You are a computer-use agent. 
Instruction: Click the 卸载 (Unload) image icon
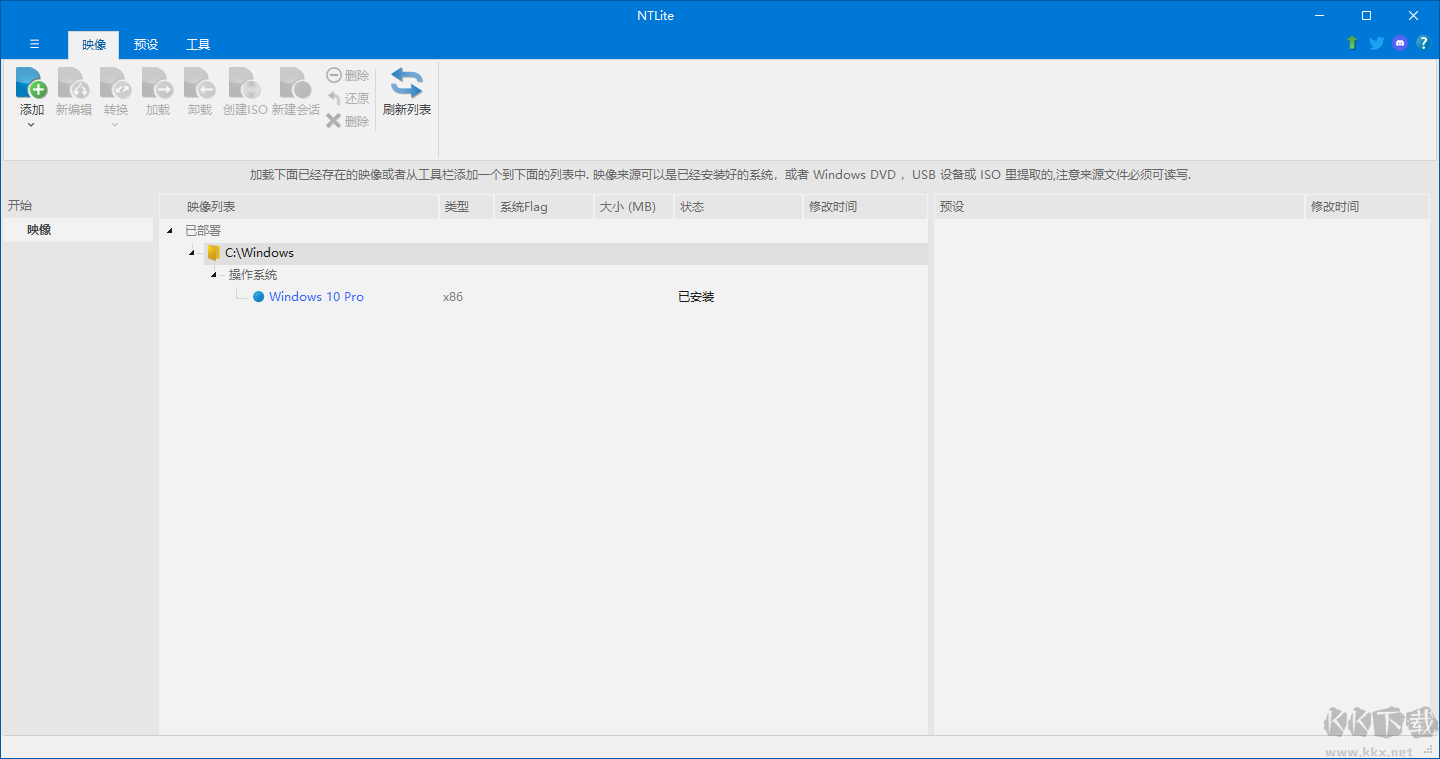200,83
